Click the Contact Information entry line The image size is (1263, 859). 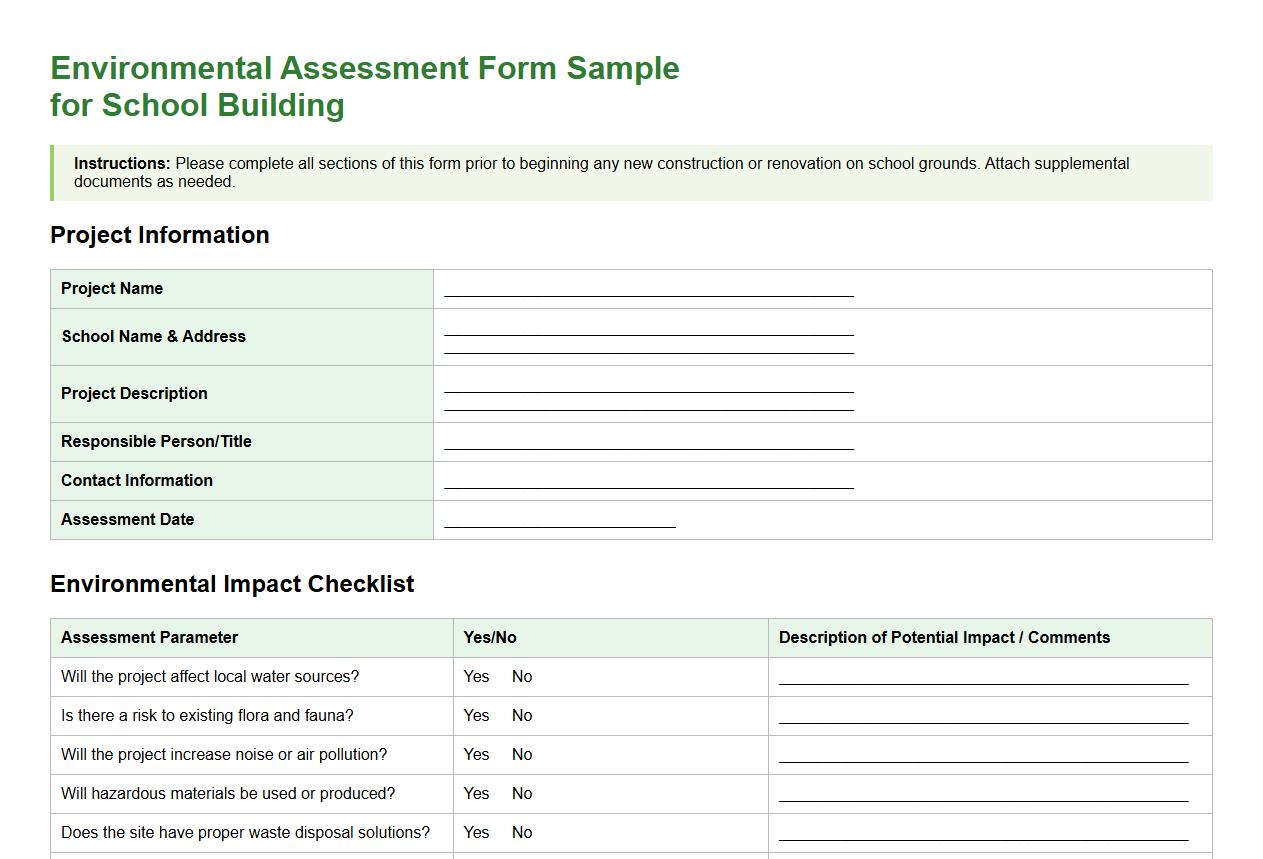coord(648,484)
